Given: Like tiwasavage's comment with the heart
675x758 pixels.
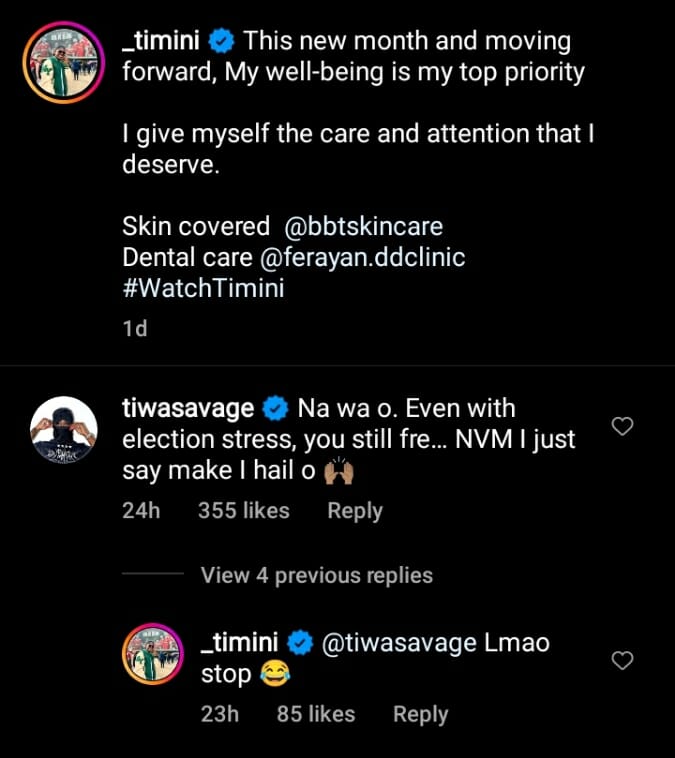Looking at the screenshot, I should point(622,427).
